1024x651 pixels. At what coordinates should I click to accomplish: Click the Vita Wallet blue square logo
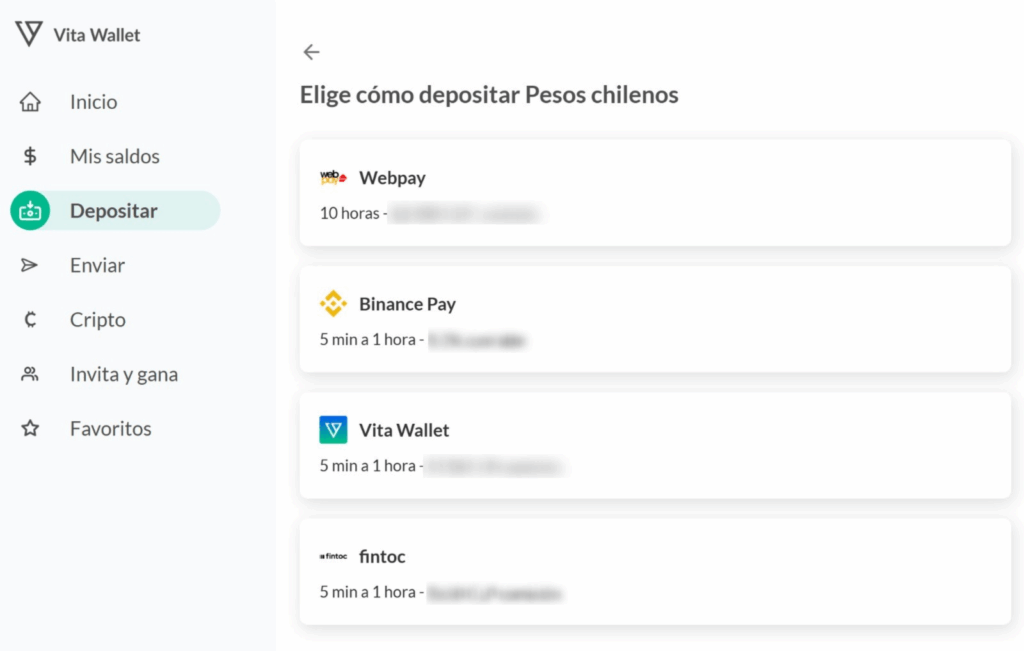(333, 430)
